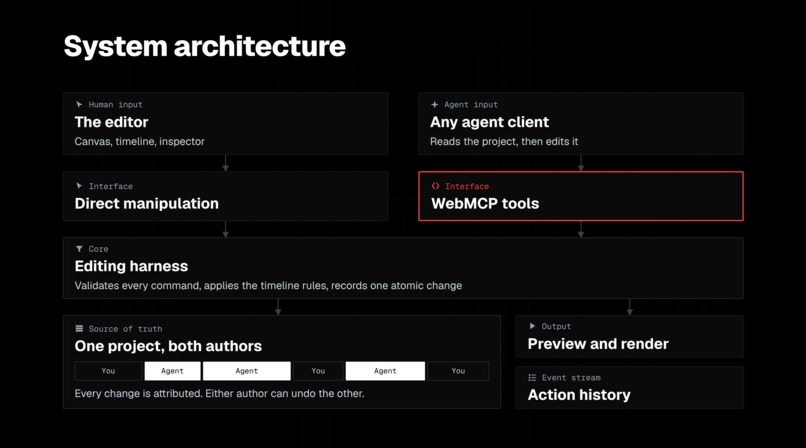Click the Validates every command description

(x=268, y=286)
